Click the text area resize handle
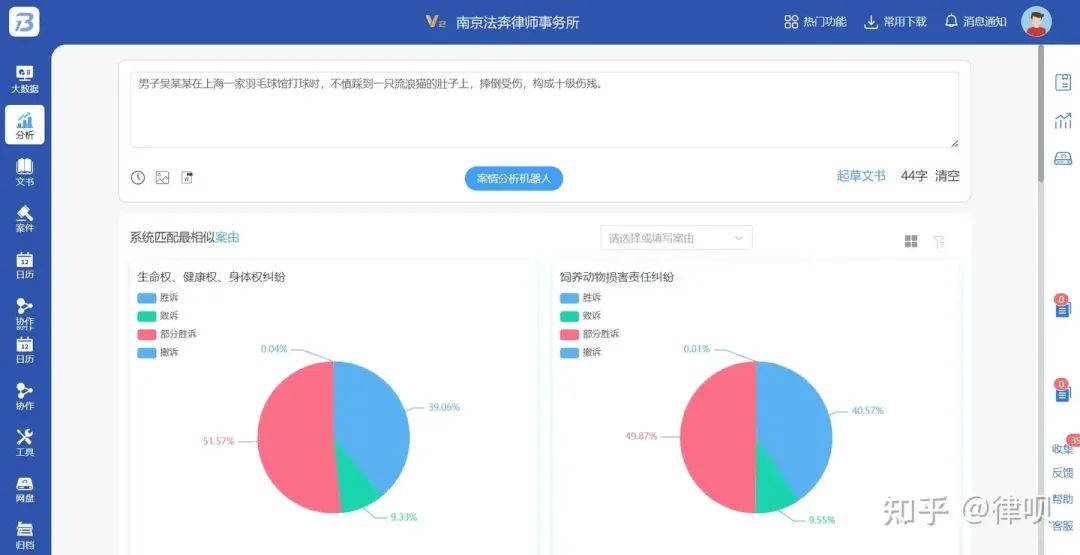Image resolution: width=1080 pixels, height=555 pixels. [x=954, y=143]
